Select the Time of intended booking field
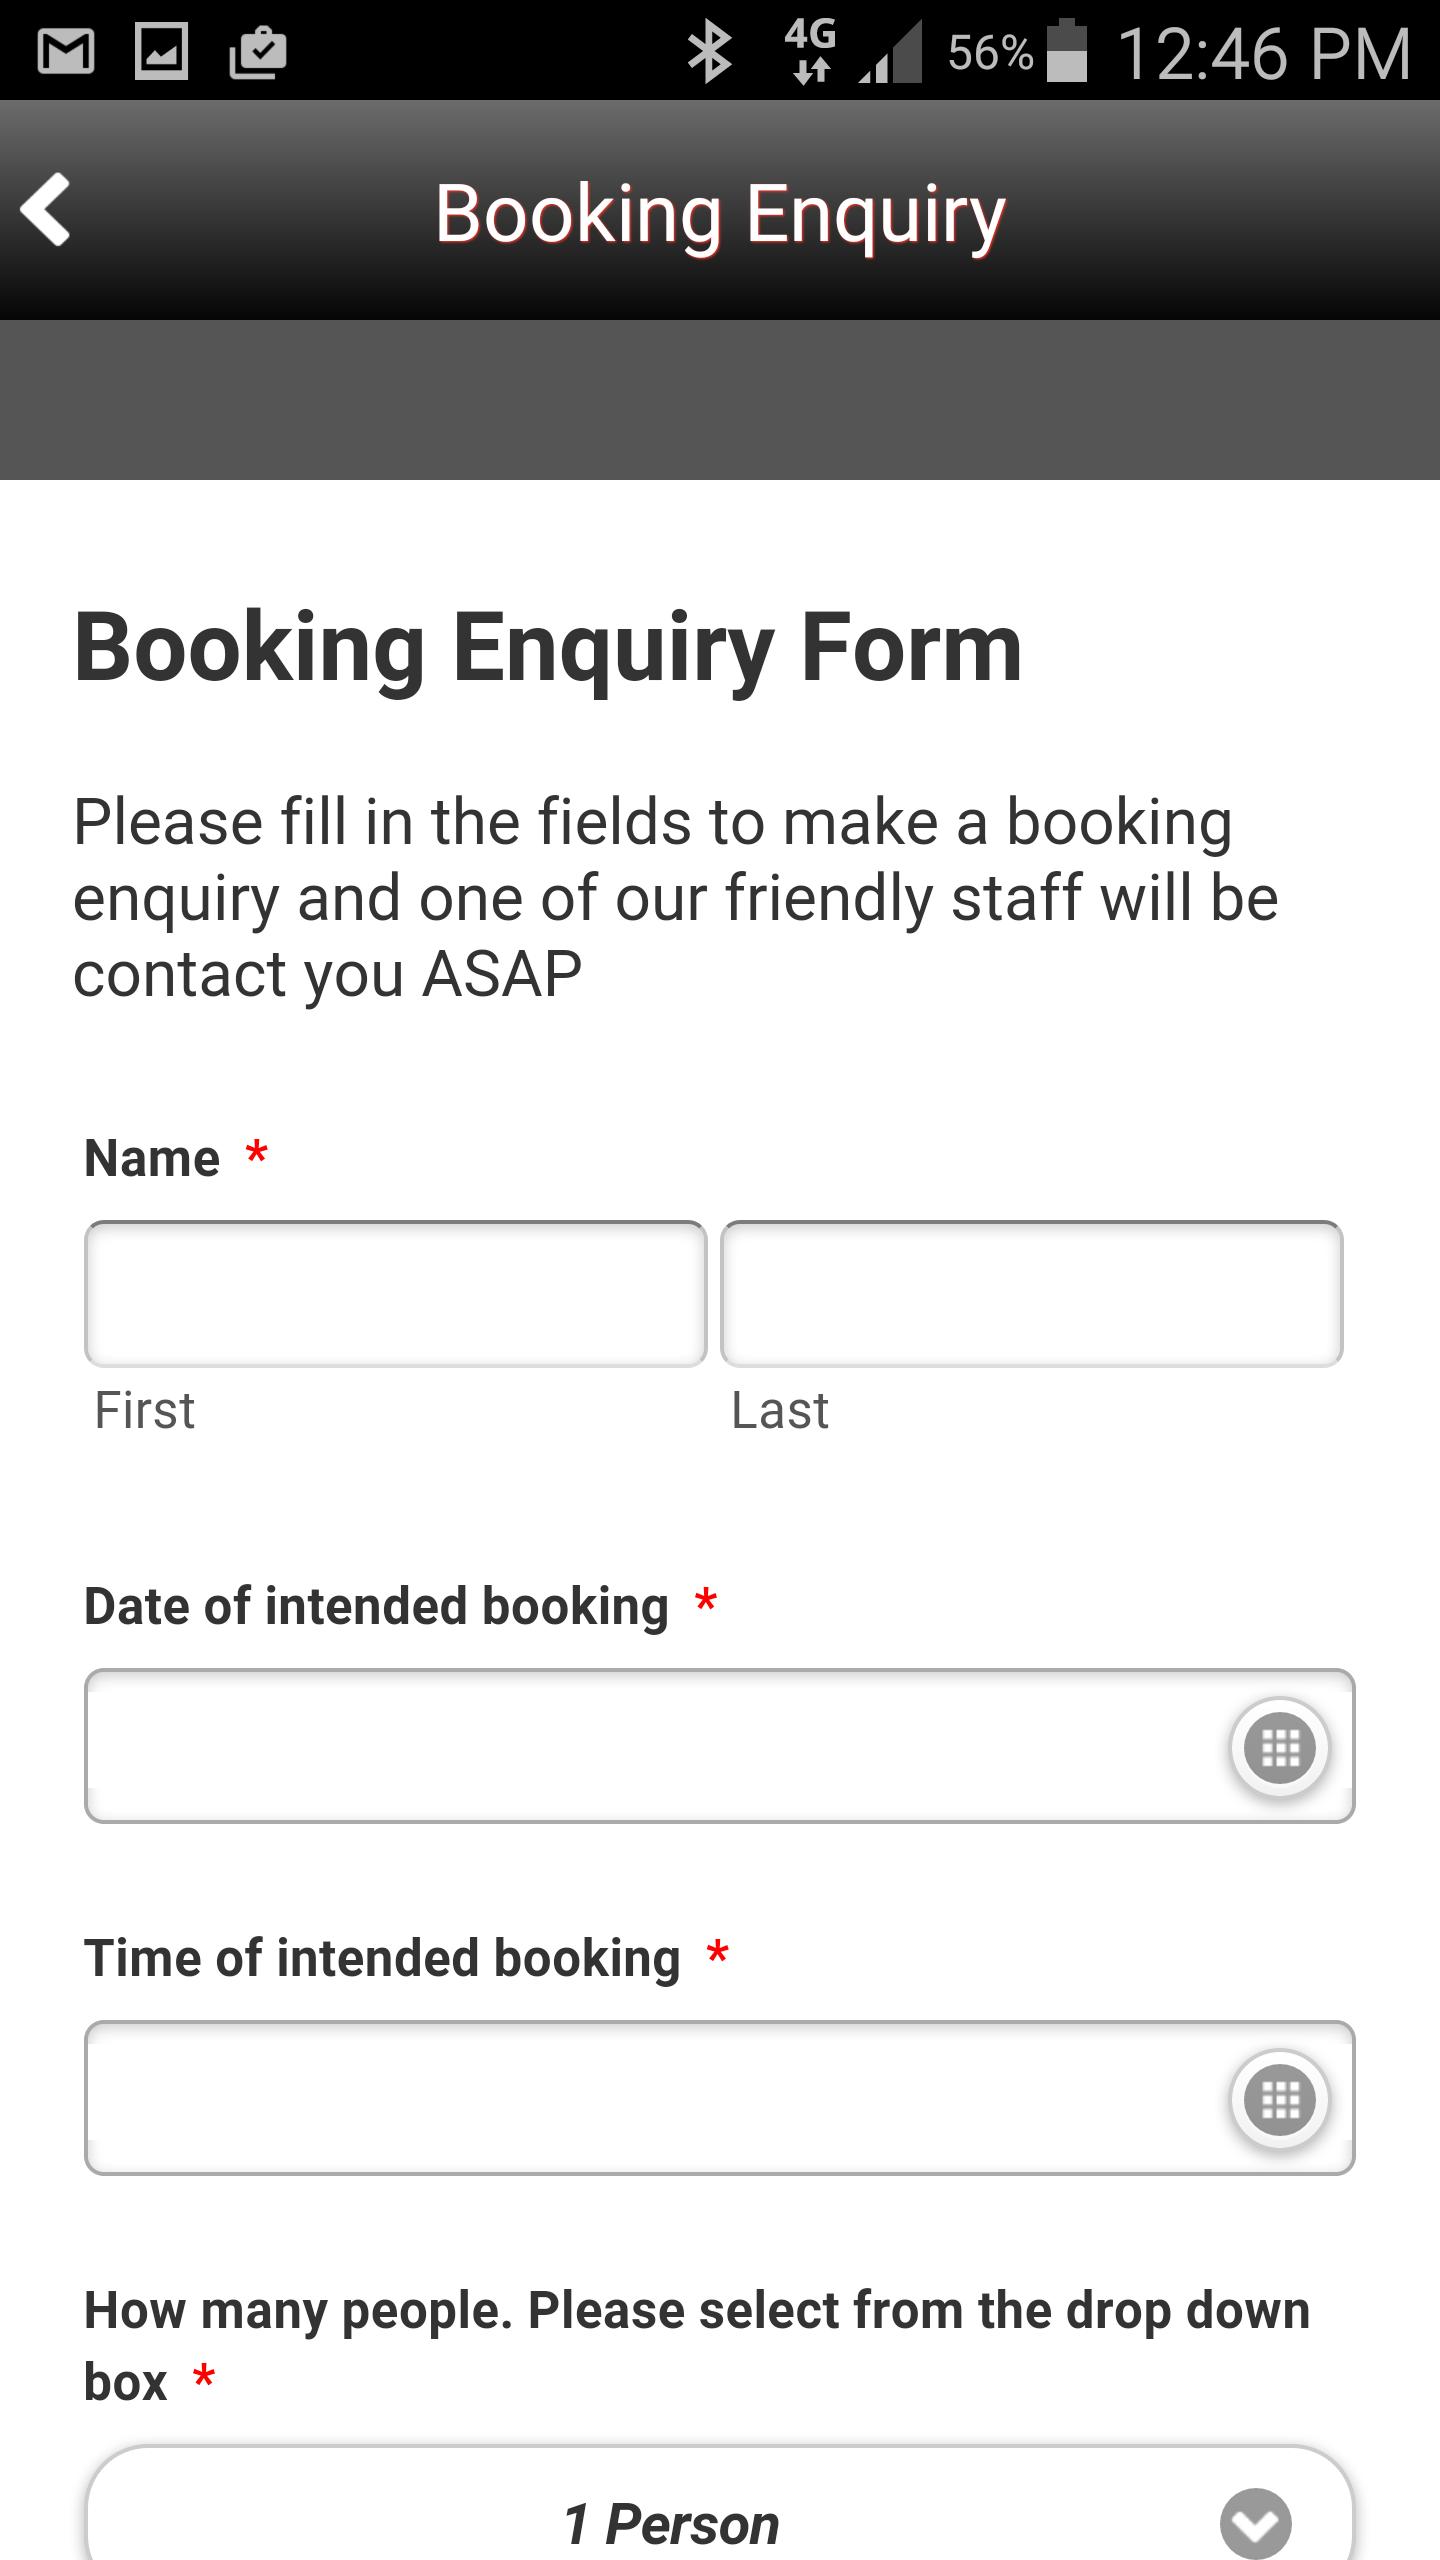Image resolution: width=1440 pixels, height=2560 pixels. click(720, 2098)
